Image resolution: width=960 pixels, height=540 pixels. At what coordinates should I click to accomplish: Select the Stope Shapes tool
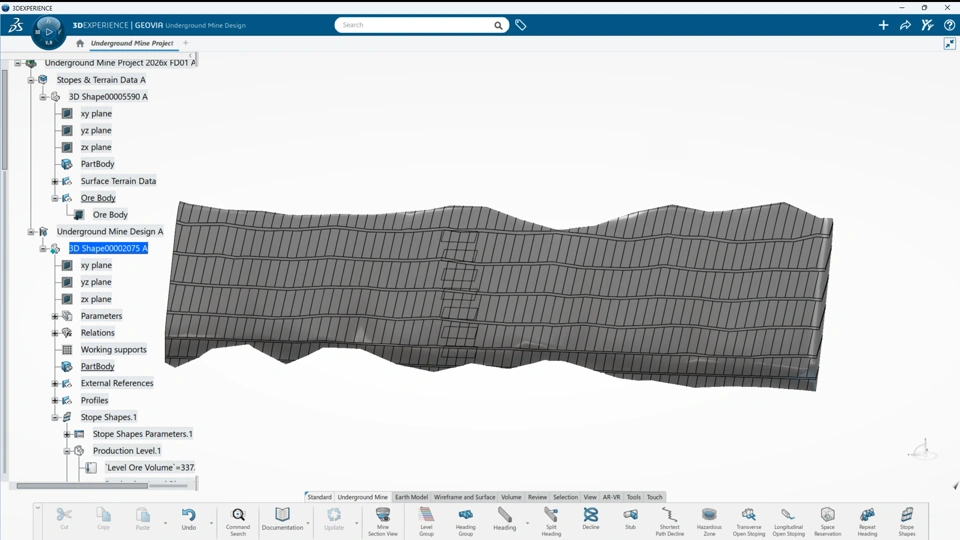point(907,522)
